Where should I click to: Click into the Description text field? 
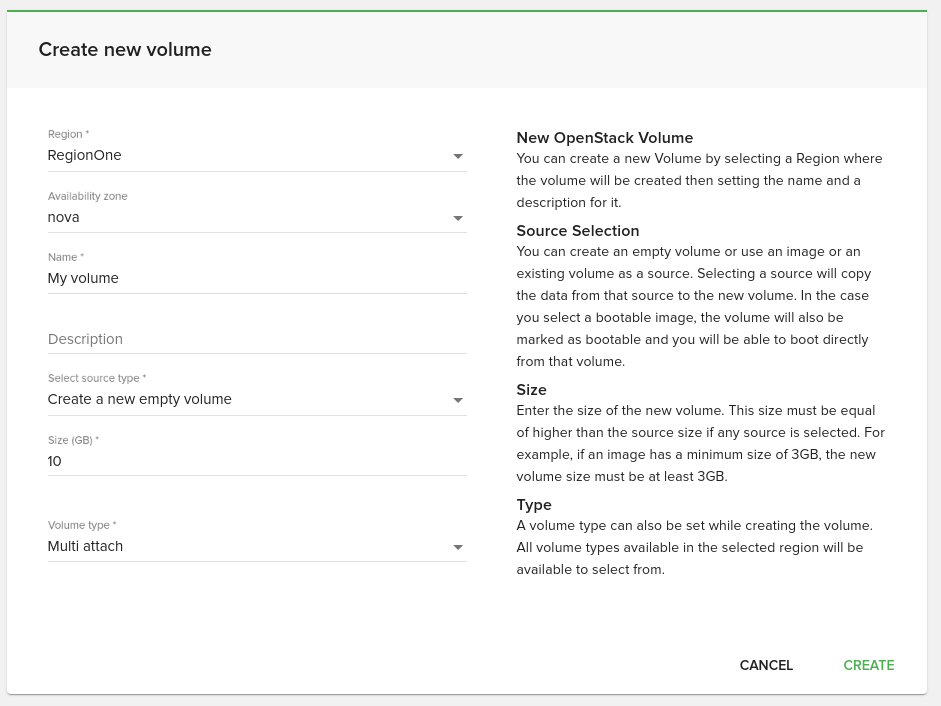(x=257, y=339)
